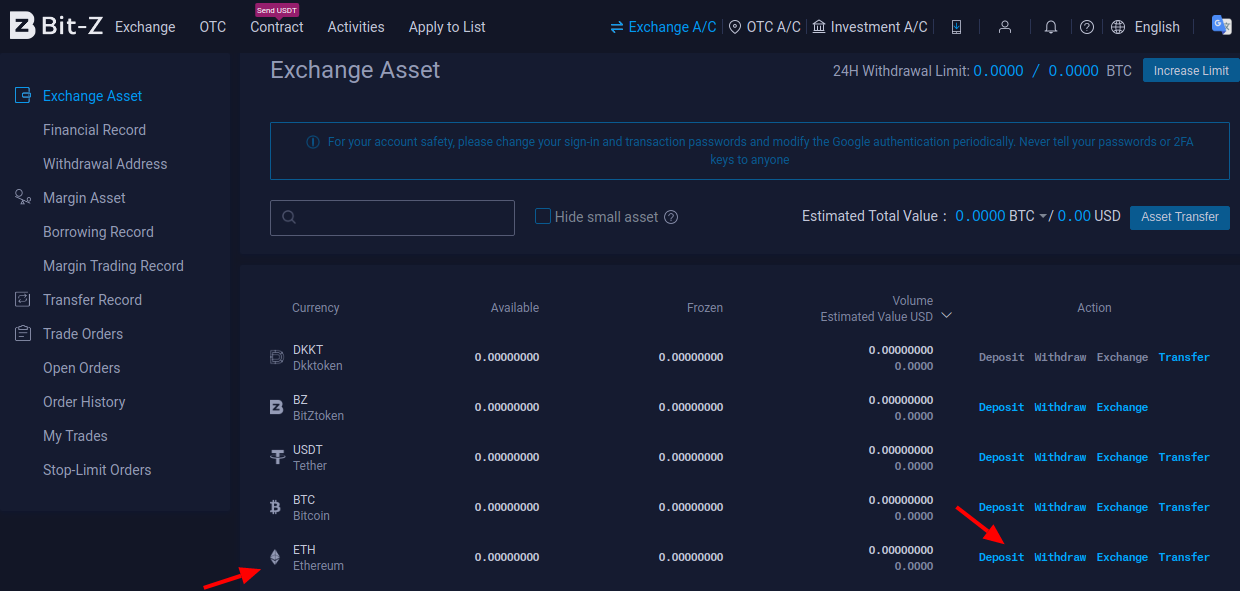Sort by Volume using the chevron arrow
This screenshot has width=1240, height=591.
946,316
